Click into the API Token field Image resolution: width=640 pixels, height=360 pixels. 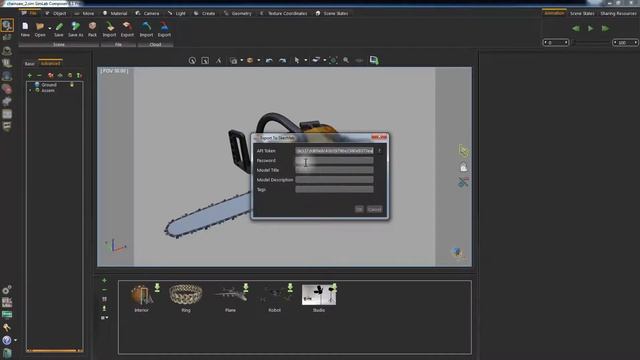pos(334,151)
